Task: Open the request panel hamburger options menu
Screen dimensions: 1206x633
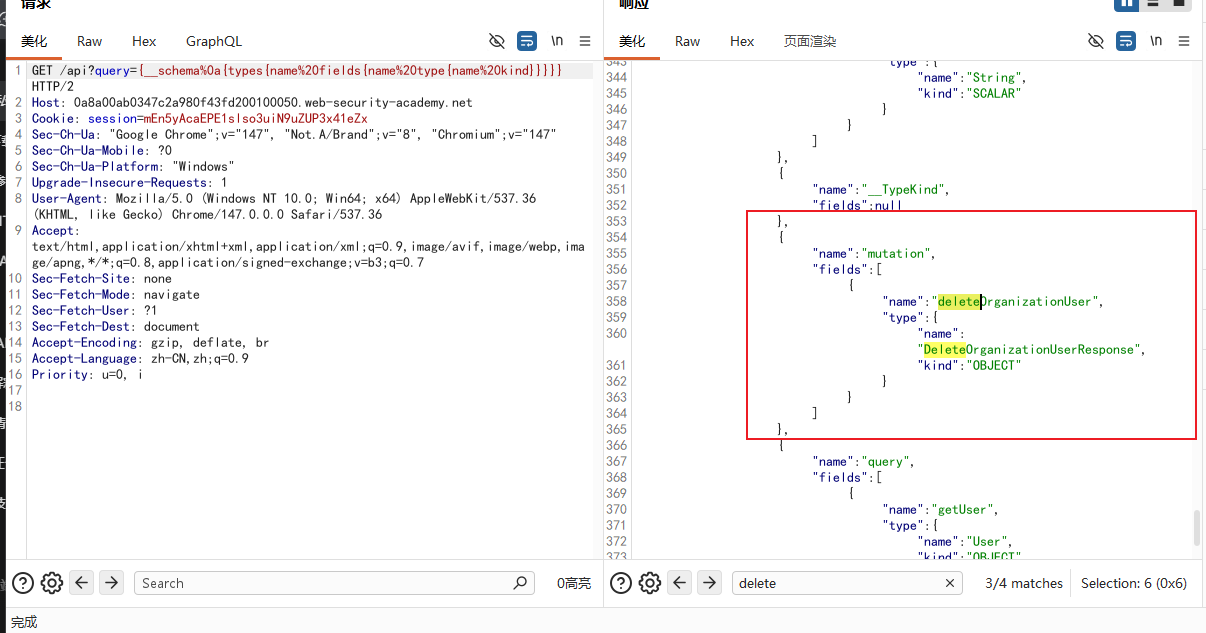Action: click(x=585, y=41)
